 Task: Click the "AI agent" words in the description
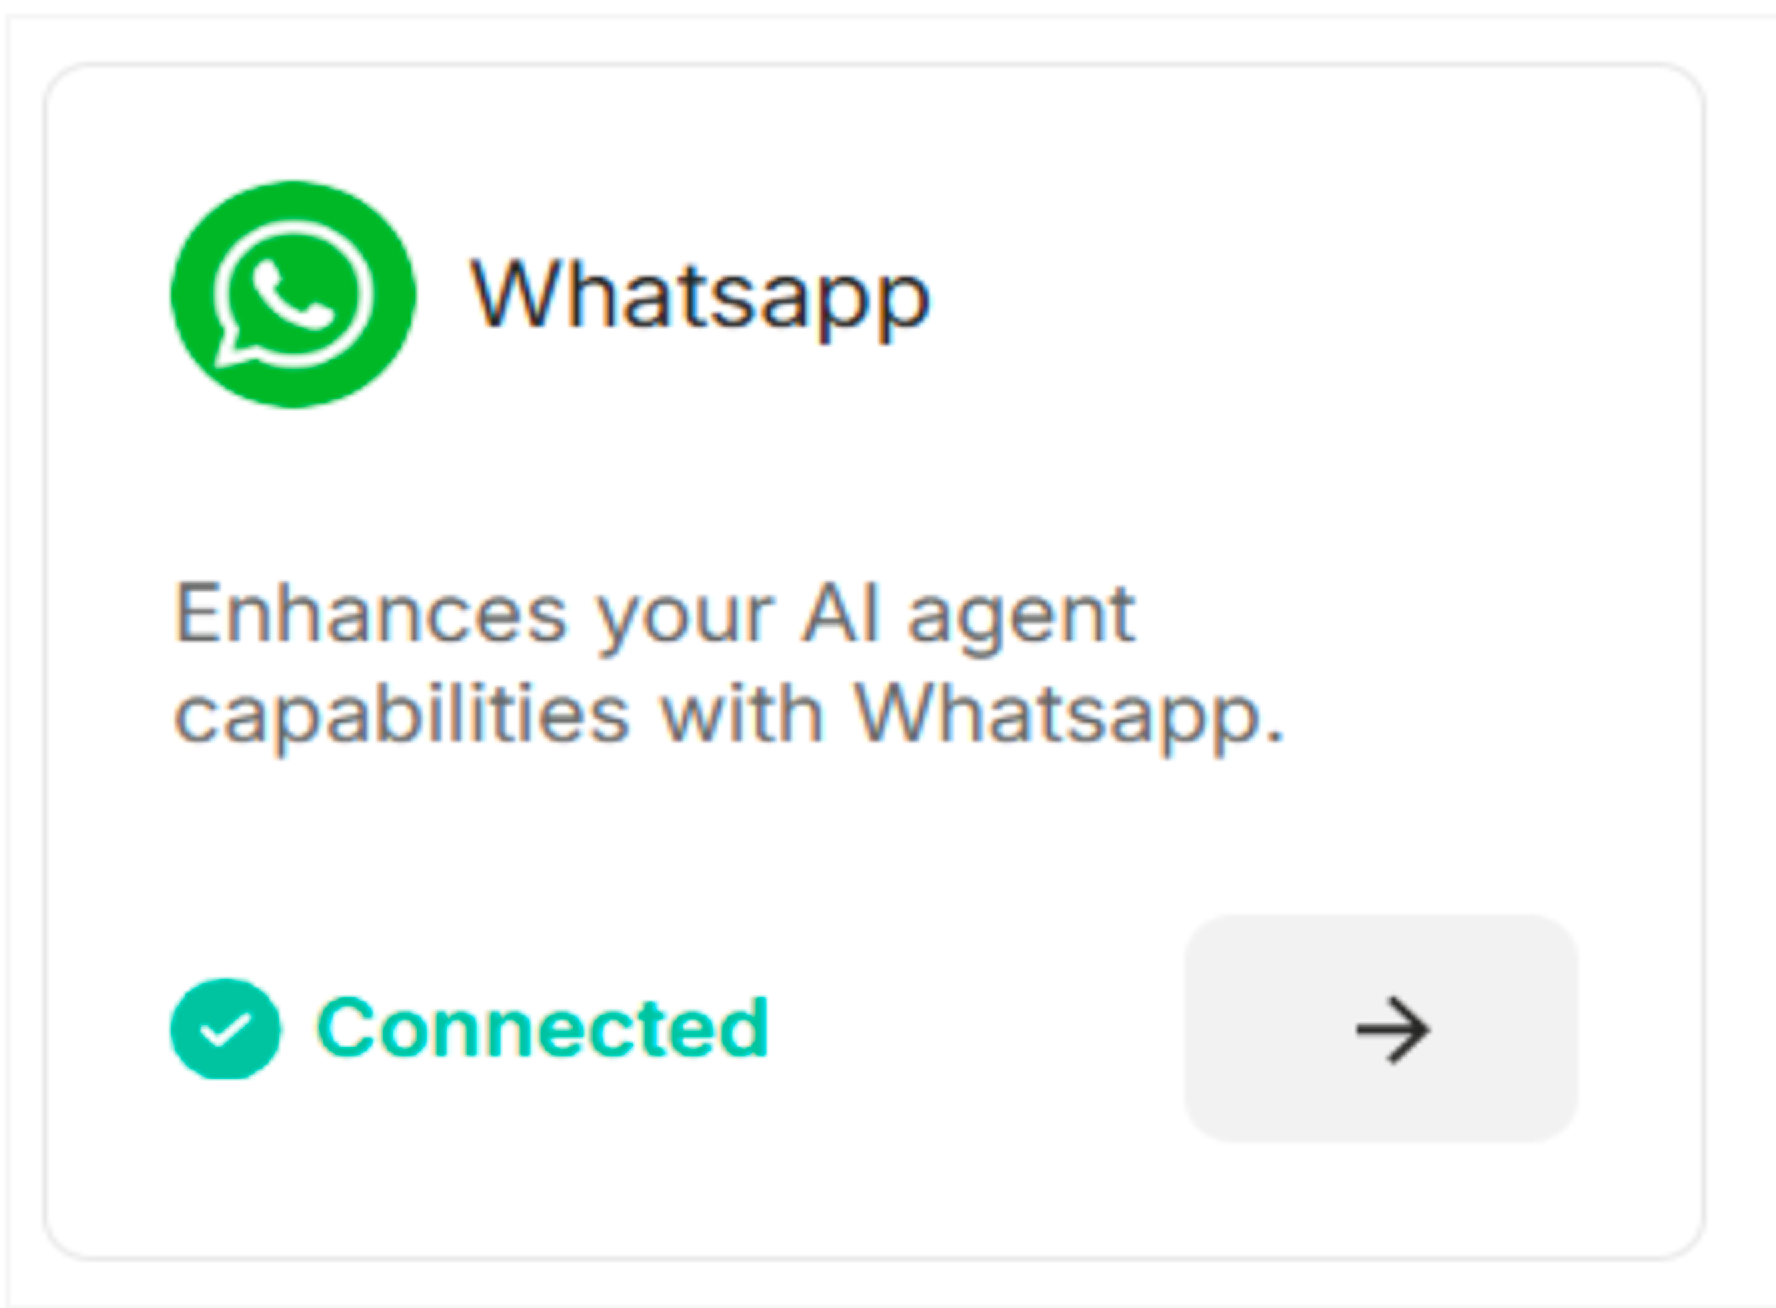click(969, 616)
